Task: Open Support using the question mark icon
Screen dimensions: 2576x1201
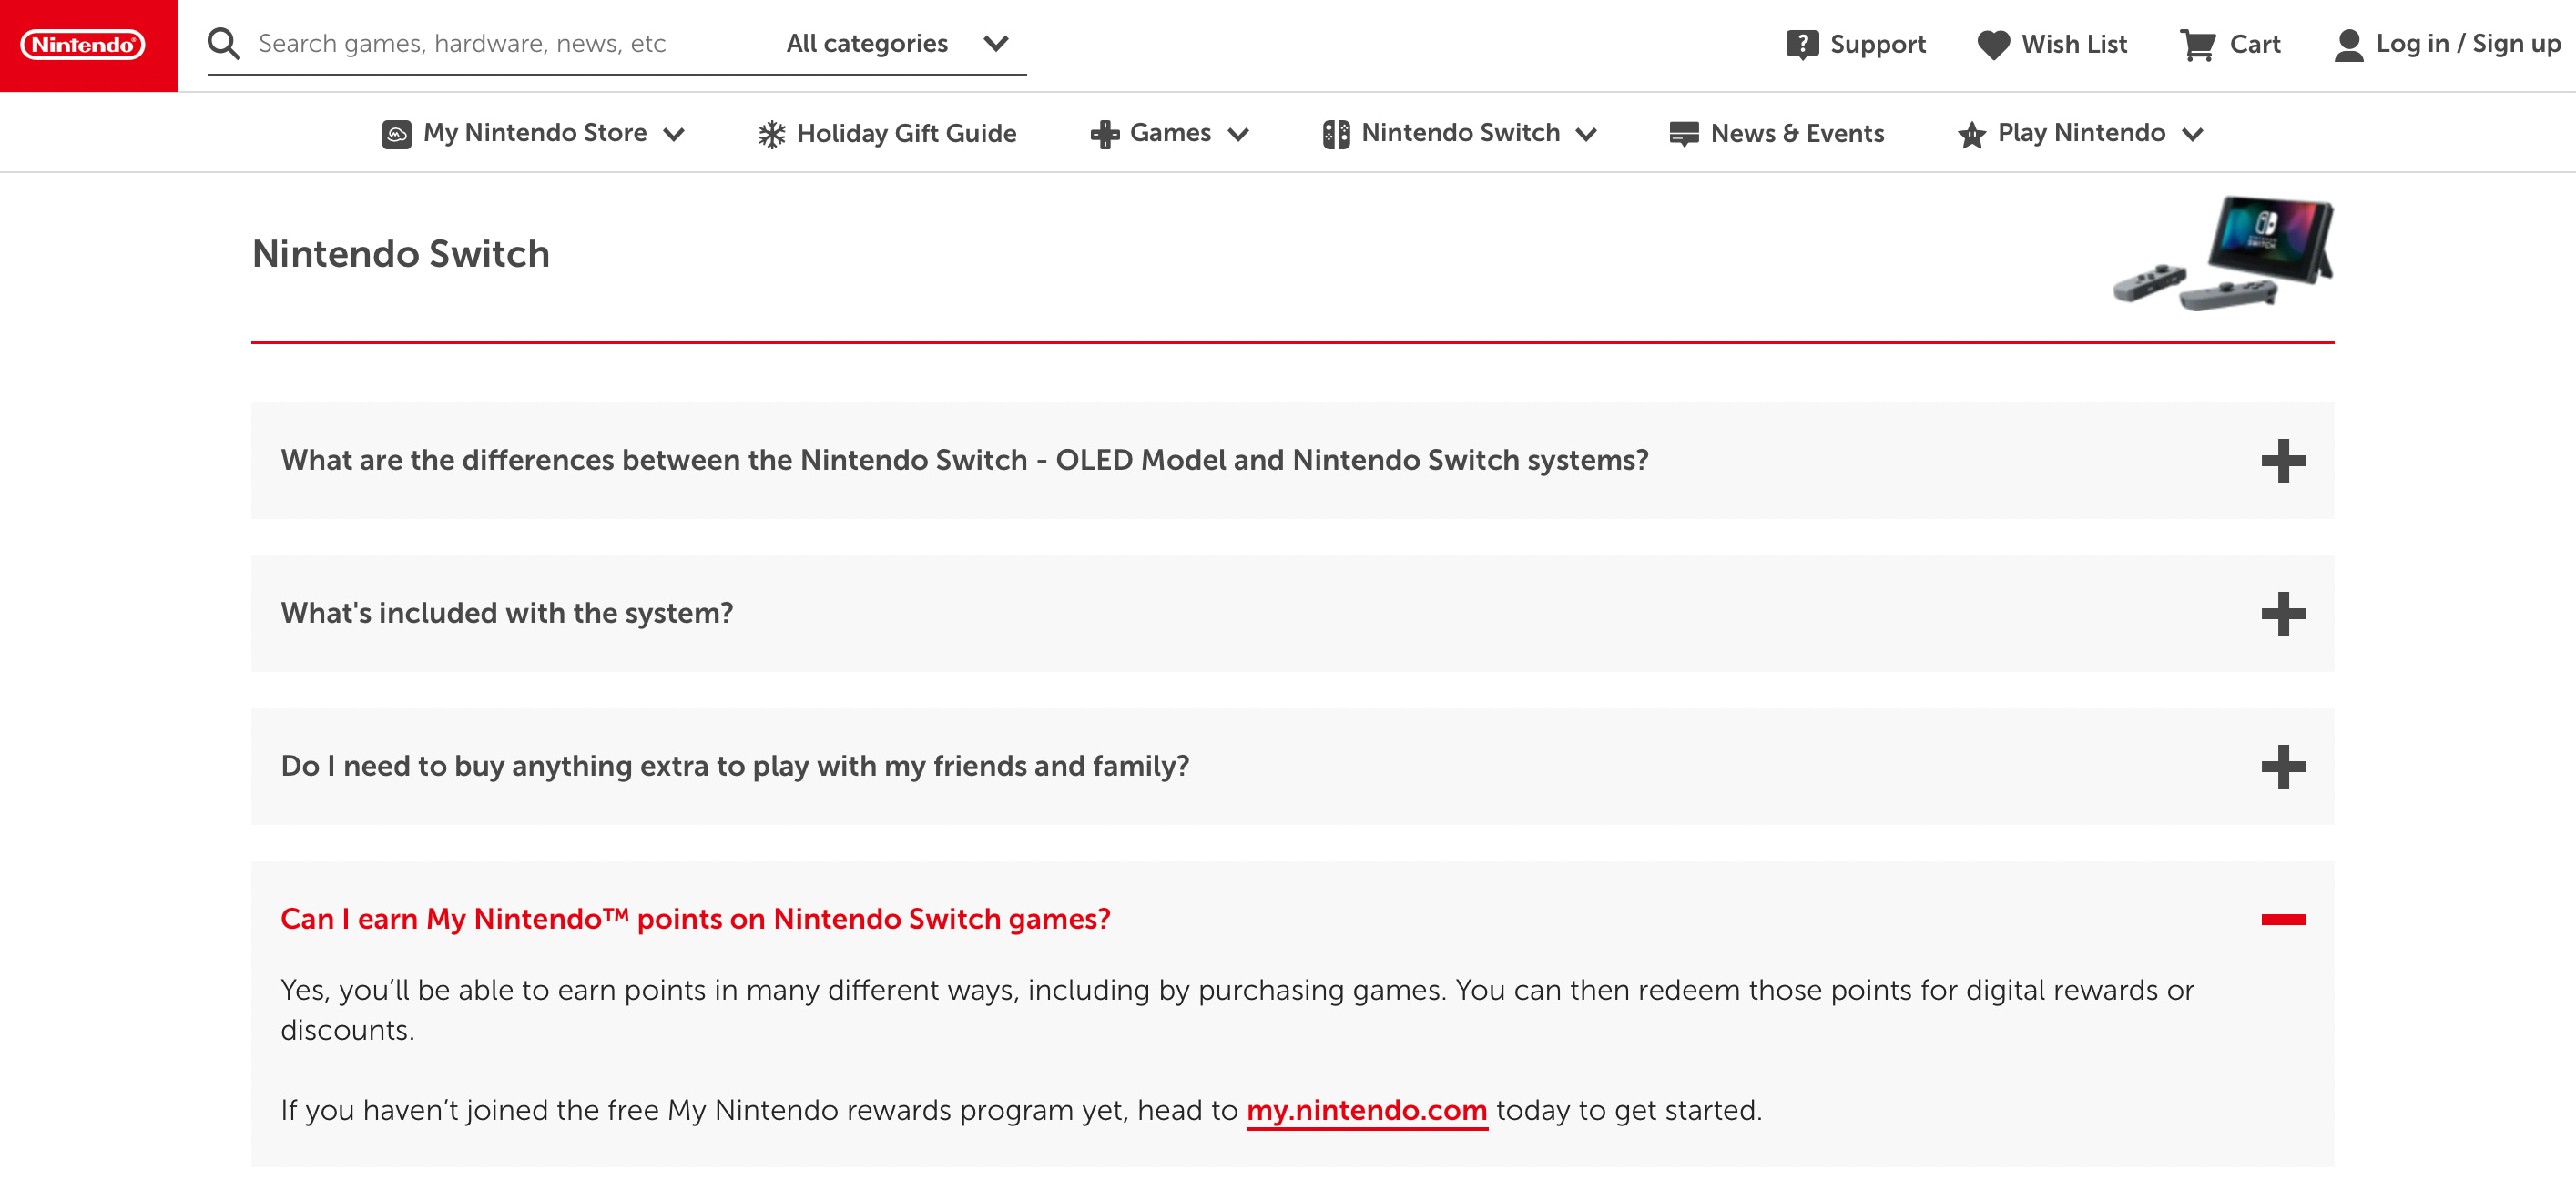Action: coord(1802,44)
